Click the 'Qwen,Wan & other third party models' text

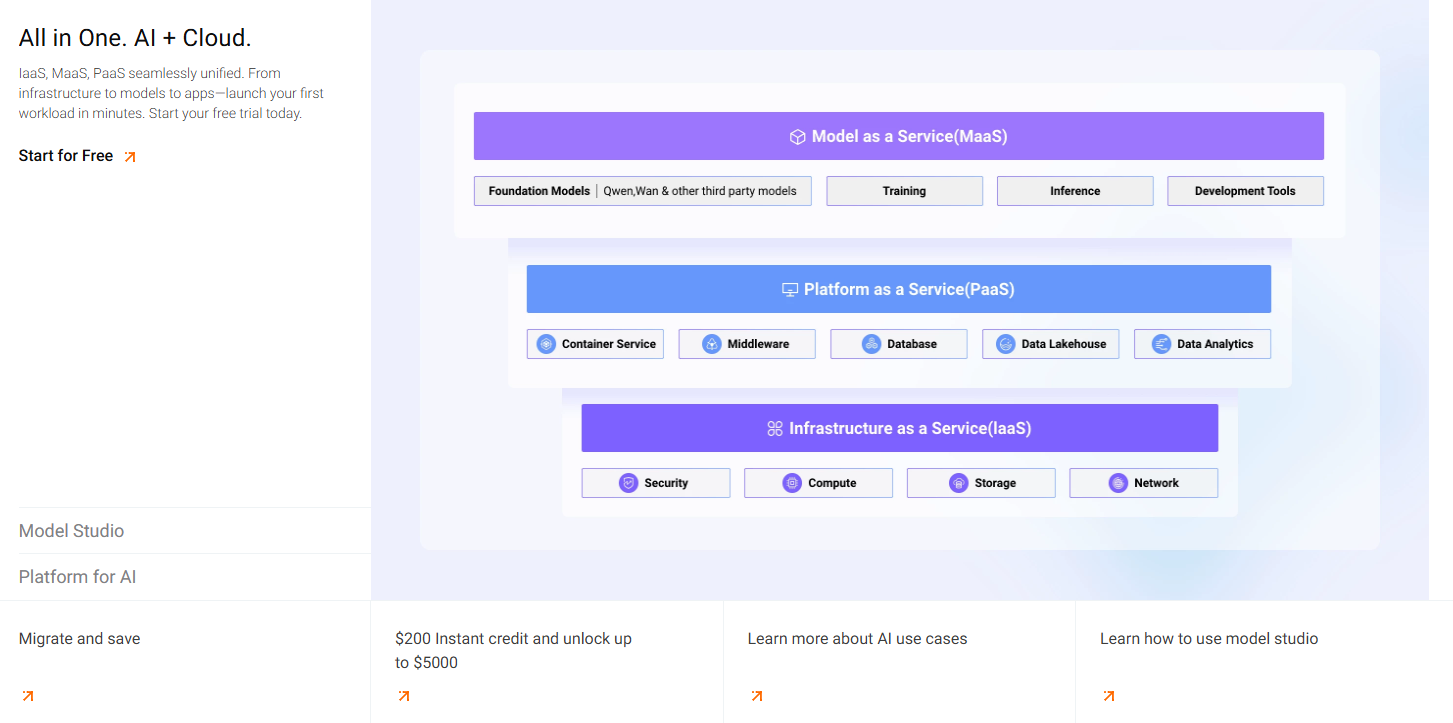700,191
